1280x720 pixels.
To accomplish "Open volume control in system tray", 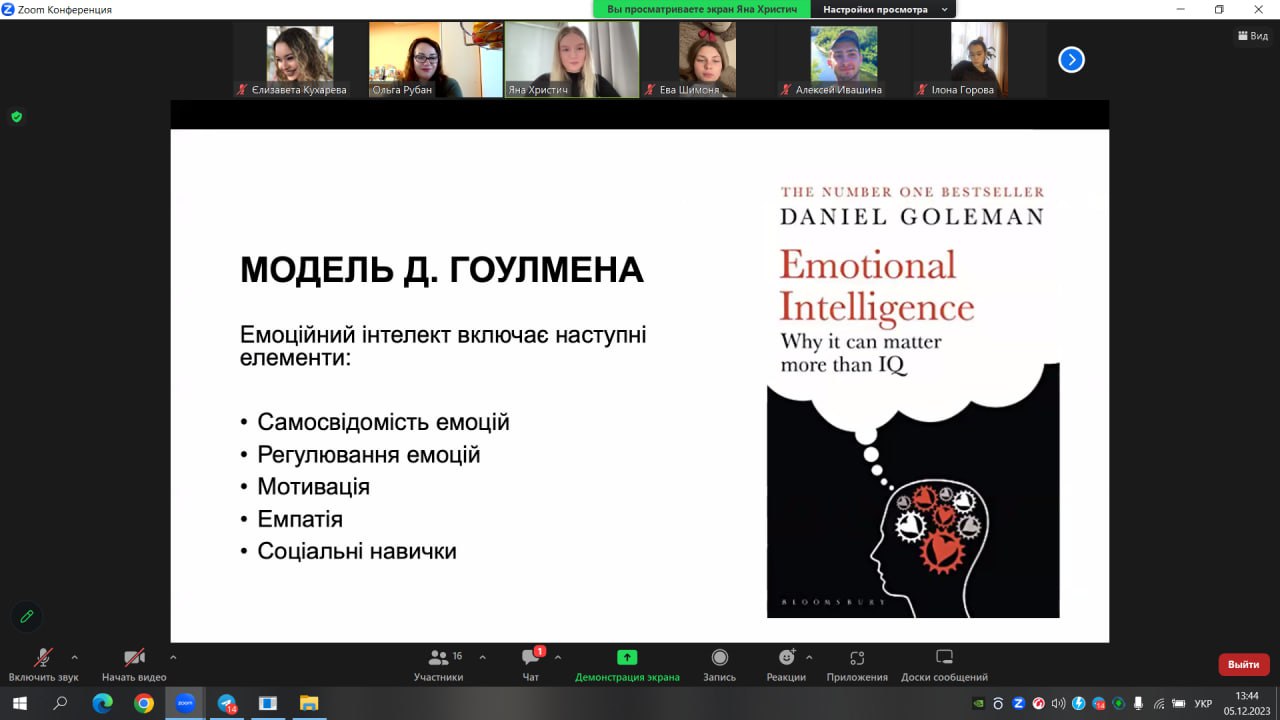I will tap(1058, 703).
